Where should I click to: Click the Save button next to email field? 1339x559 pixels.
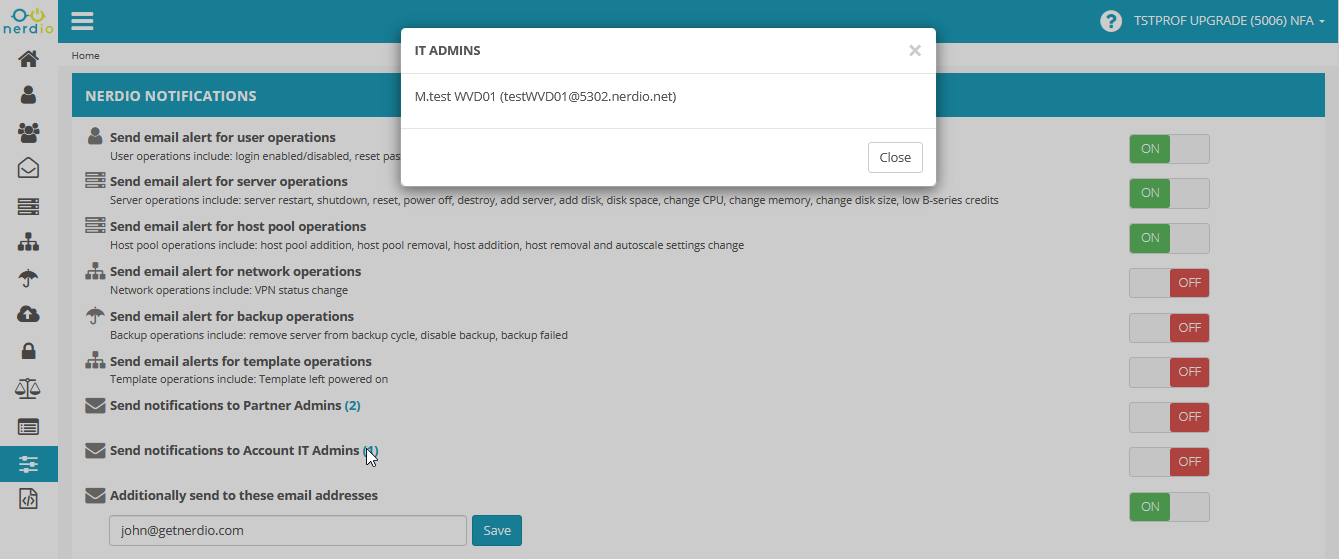tap(497, 530)
